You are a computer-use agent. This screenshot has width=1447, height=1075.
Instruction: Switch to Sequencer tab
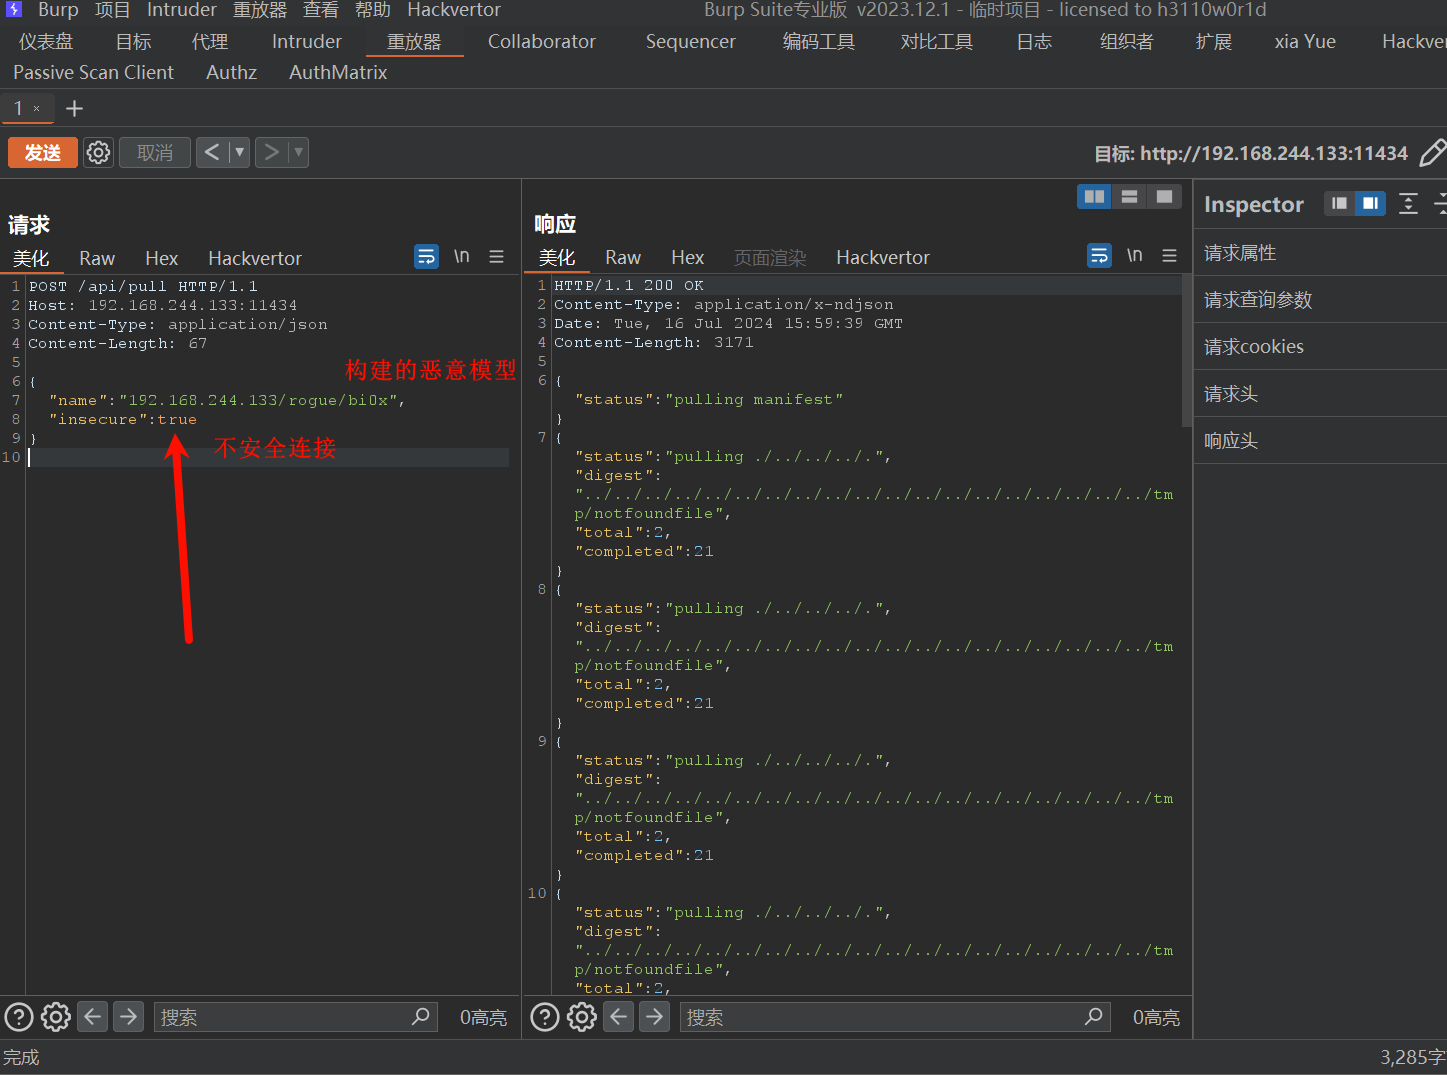[690, 41]
